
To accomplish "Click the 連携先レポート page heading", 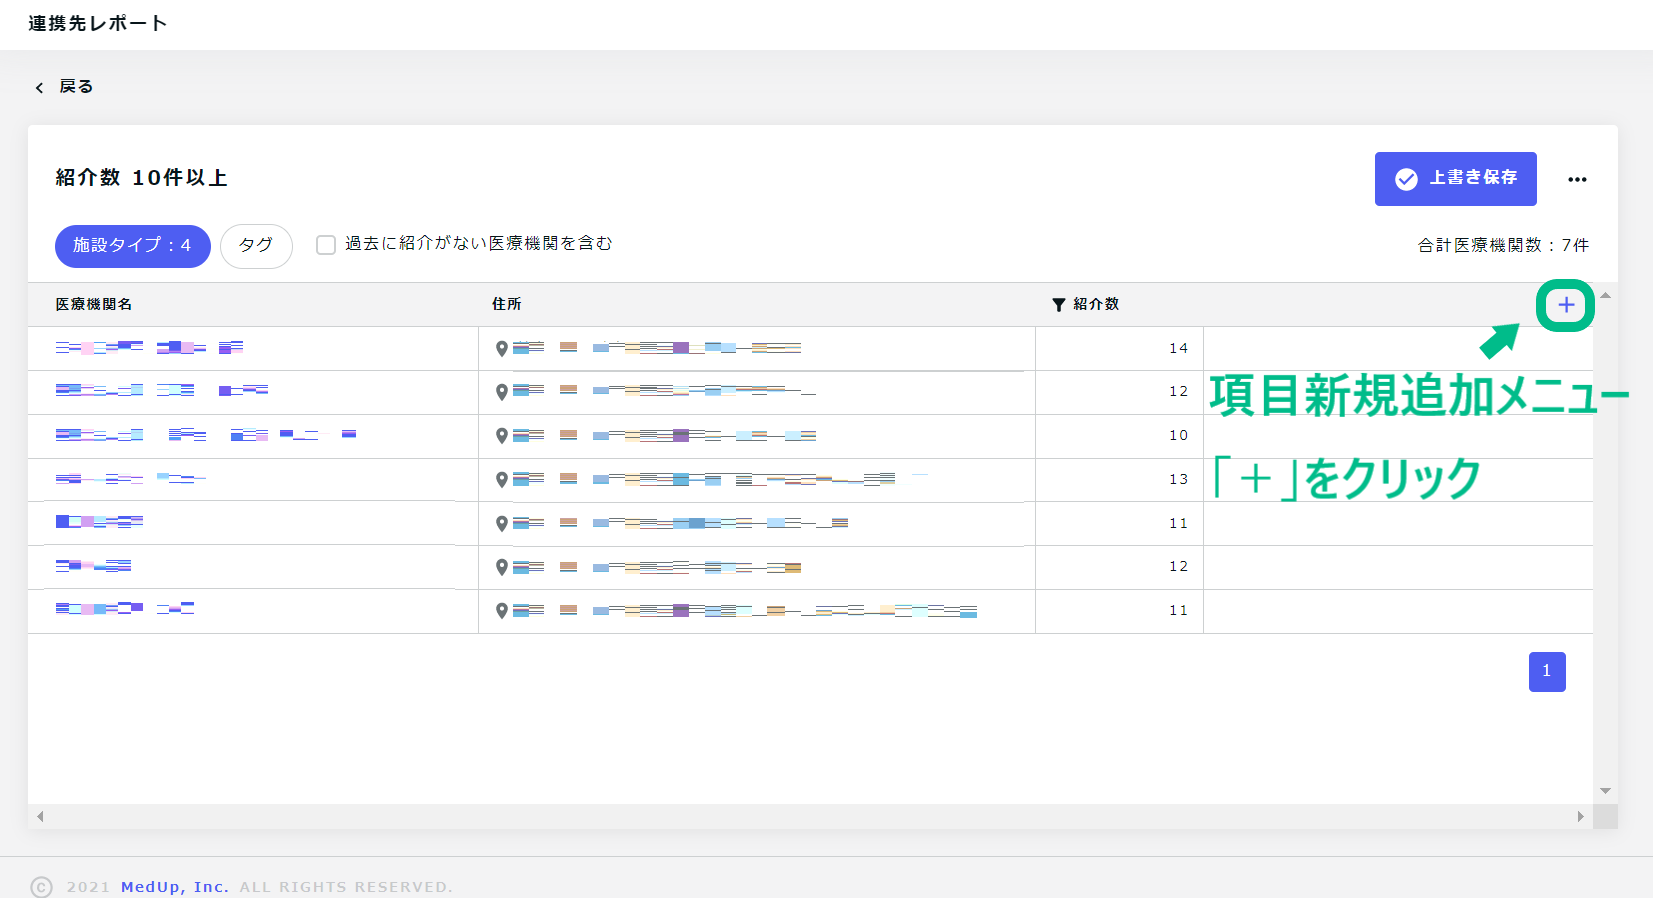I will (97, 23).
